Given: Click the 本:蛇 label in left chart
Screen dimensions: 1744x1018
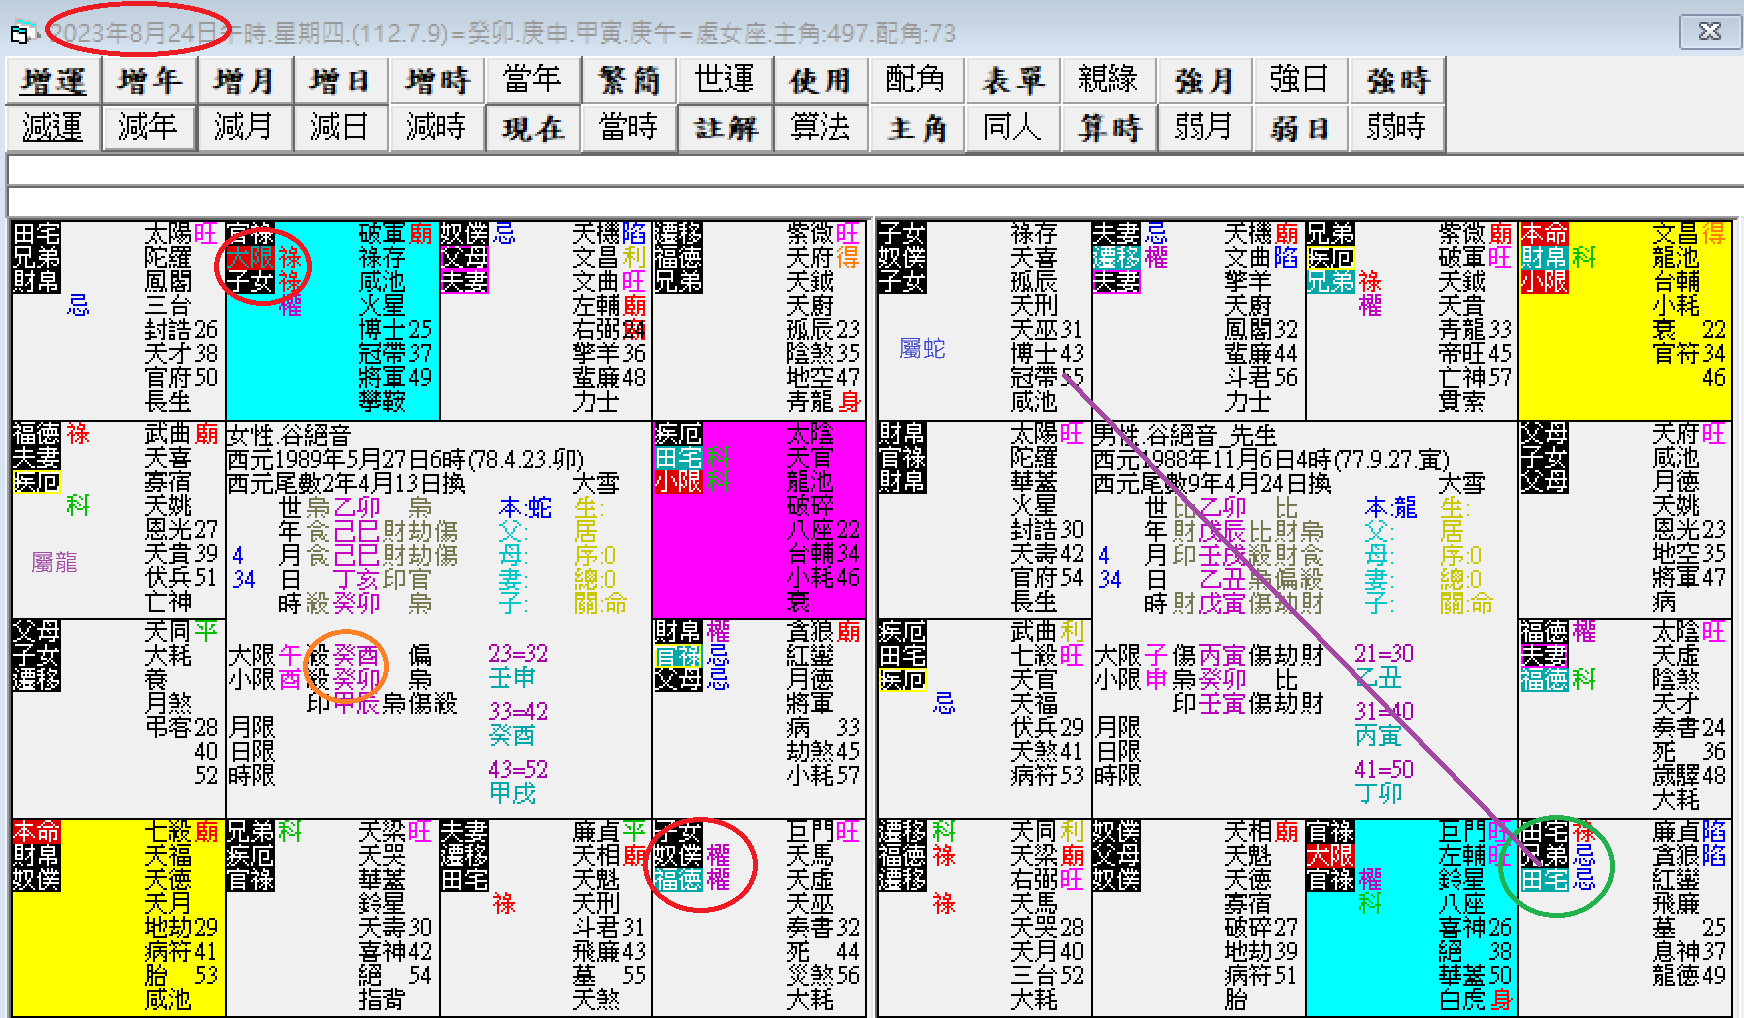Looking at the screenshot, I should pos(526,508).
